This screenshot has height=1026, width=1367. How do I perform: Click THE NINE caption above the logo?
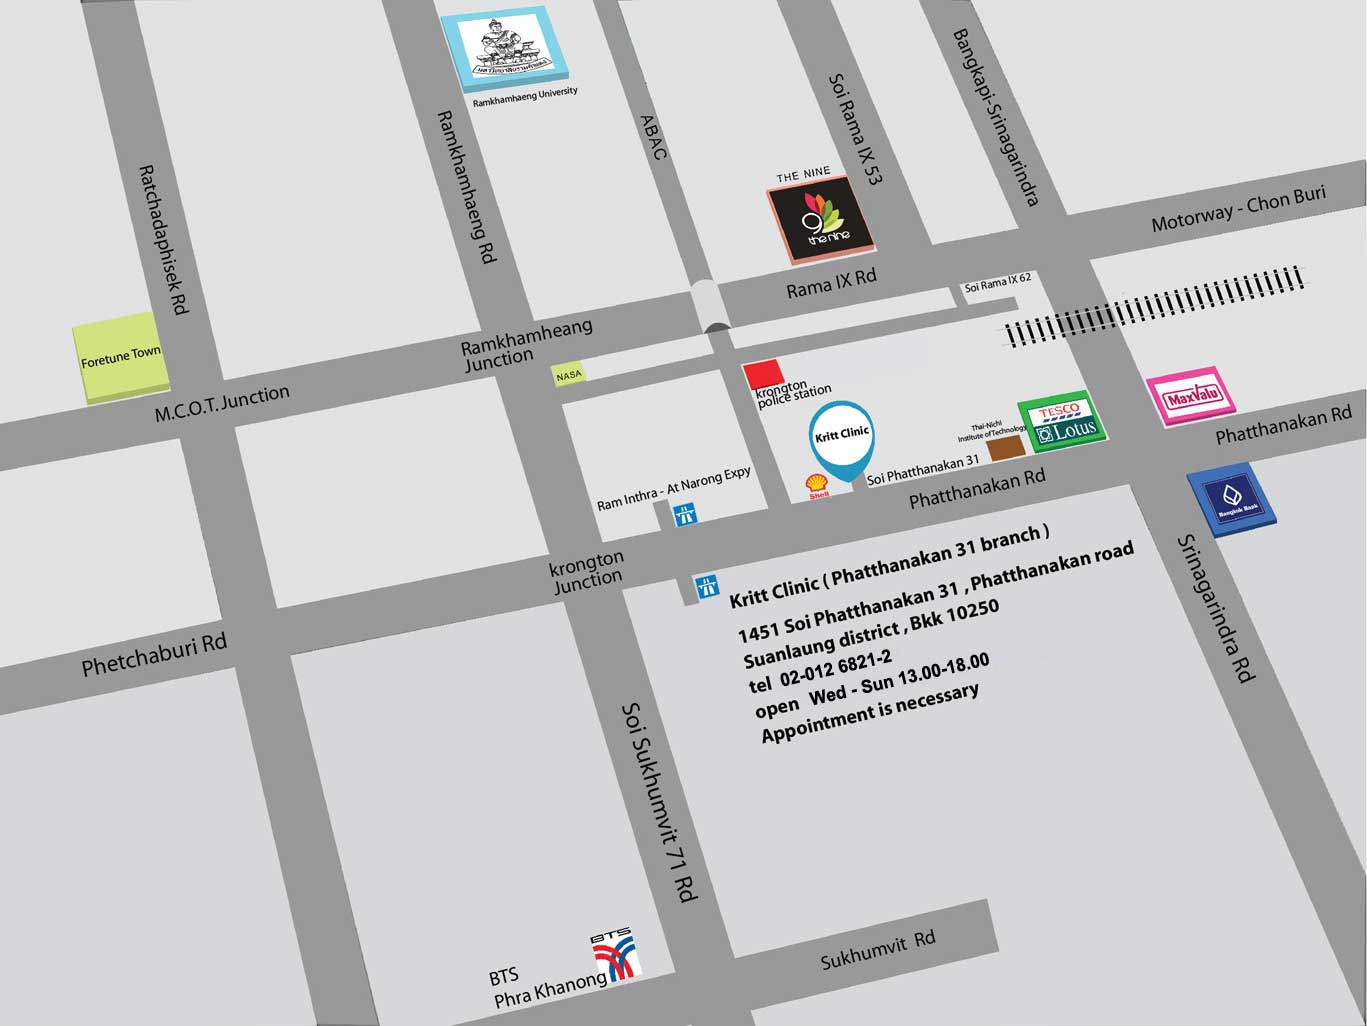click(x=803, y=176)
